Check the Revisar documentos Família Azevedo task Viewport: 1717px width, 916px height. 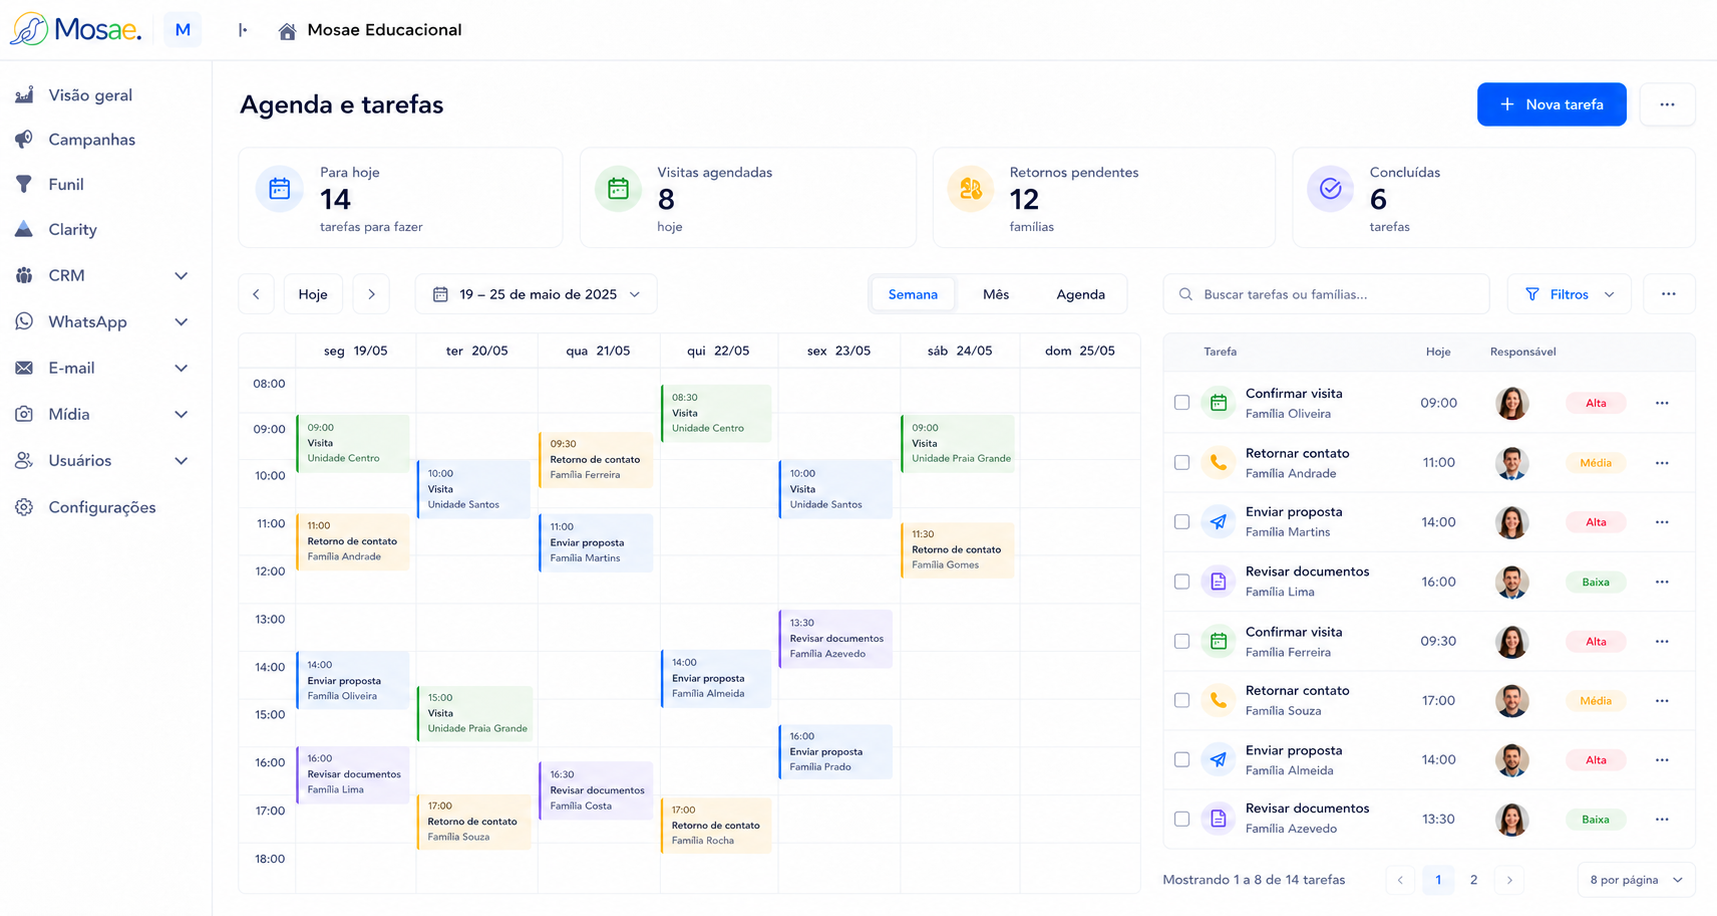[1182, 819]
